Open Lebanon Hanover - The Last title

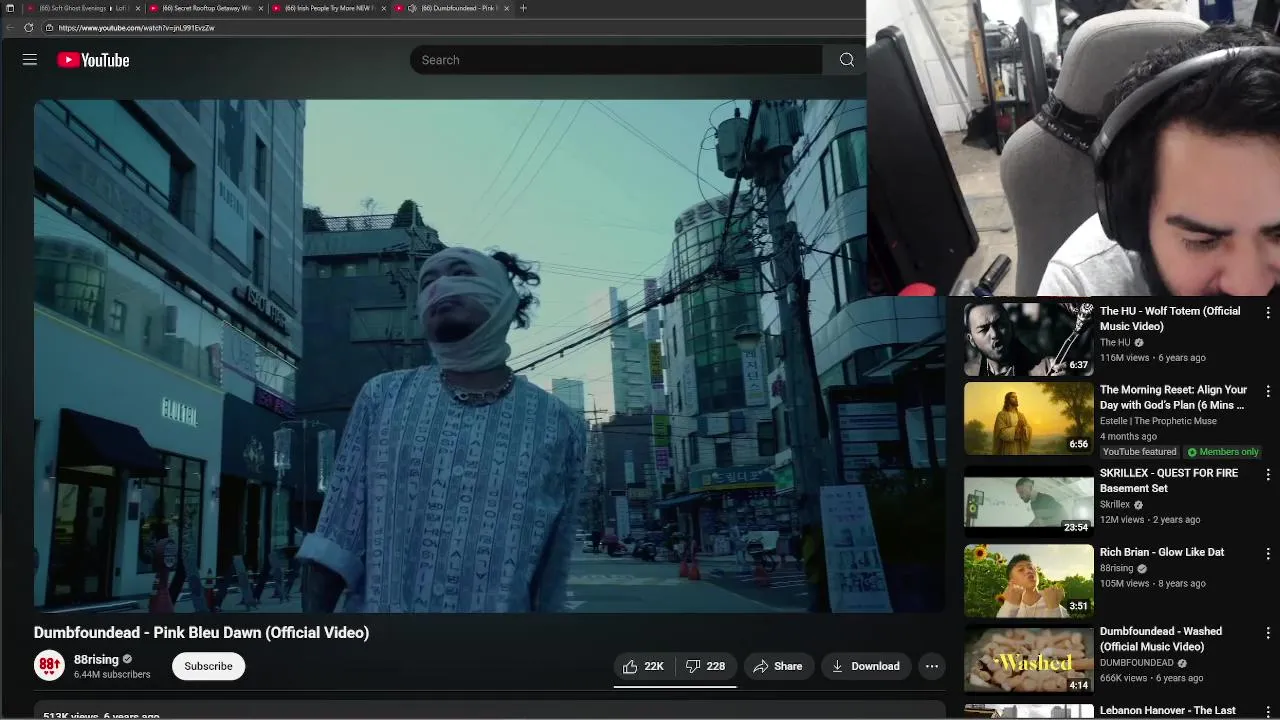[x=1168, y=711]
